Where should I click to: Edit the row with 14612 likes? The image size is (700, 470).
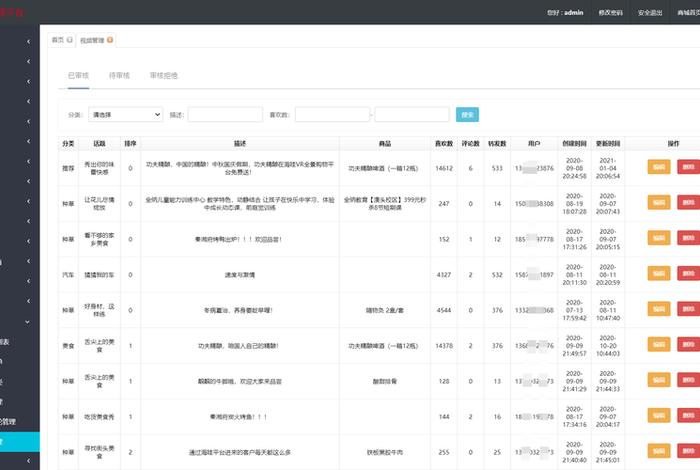[659, 167]
